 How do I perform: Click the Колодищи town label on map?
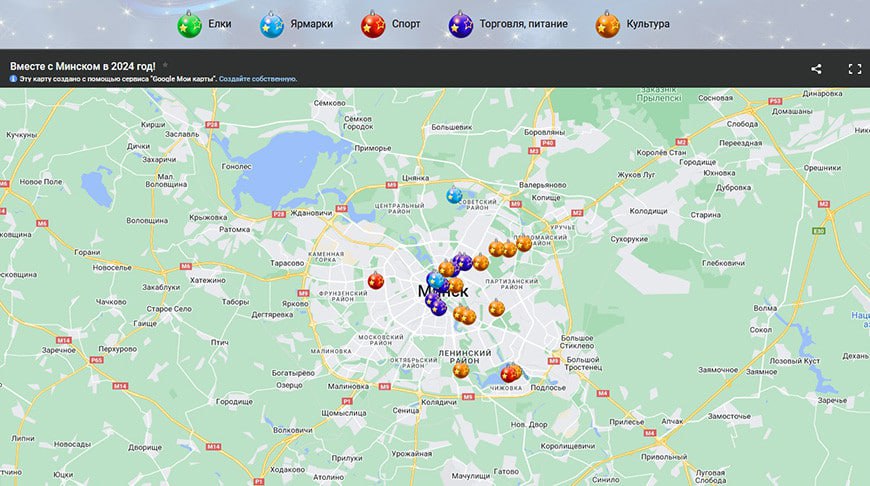click(648, 211)
